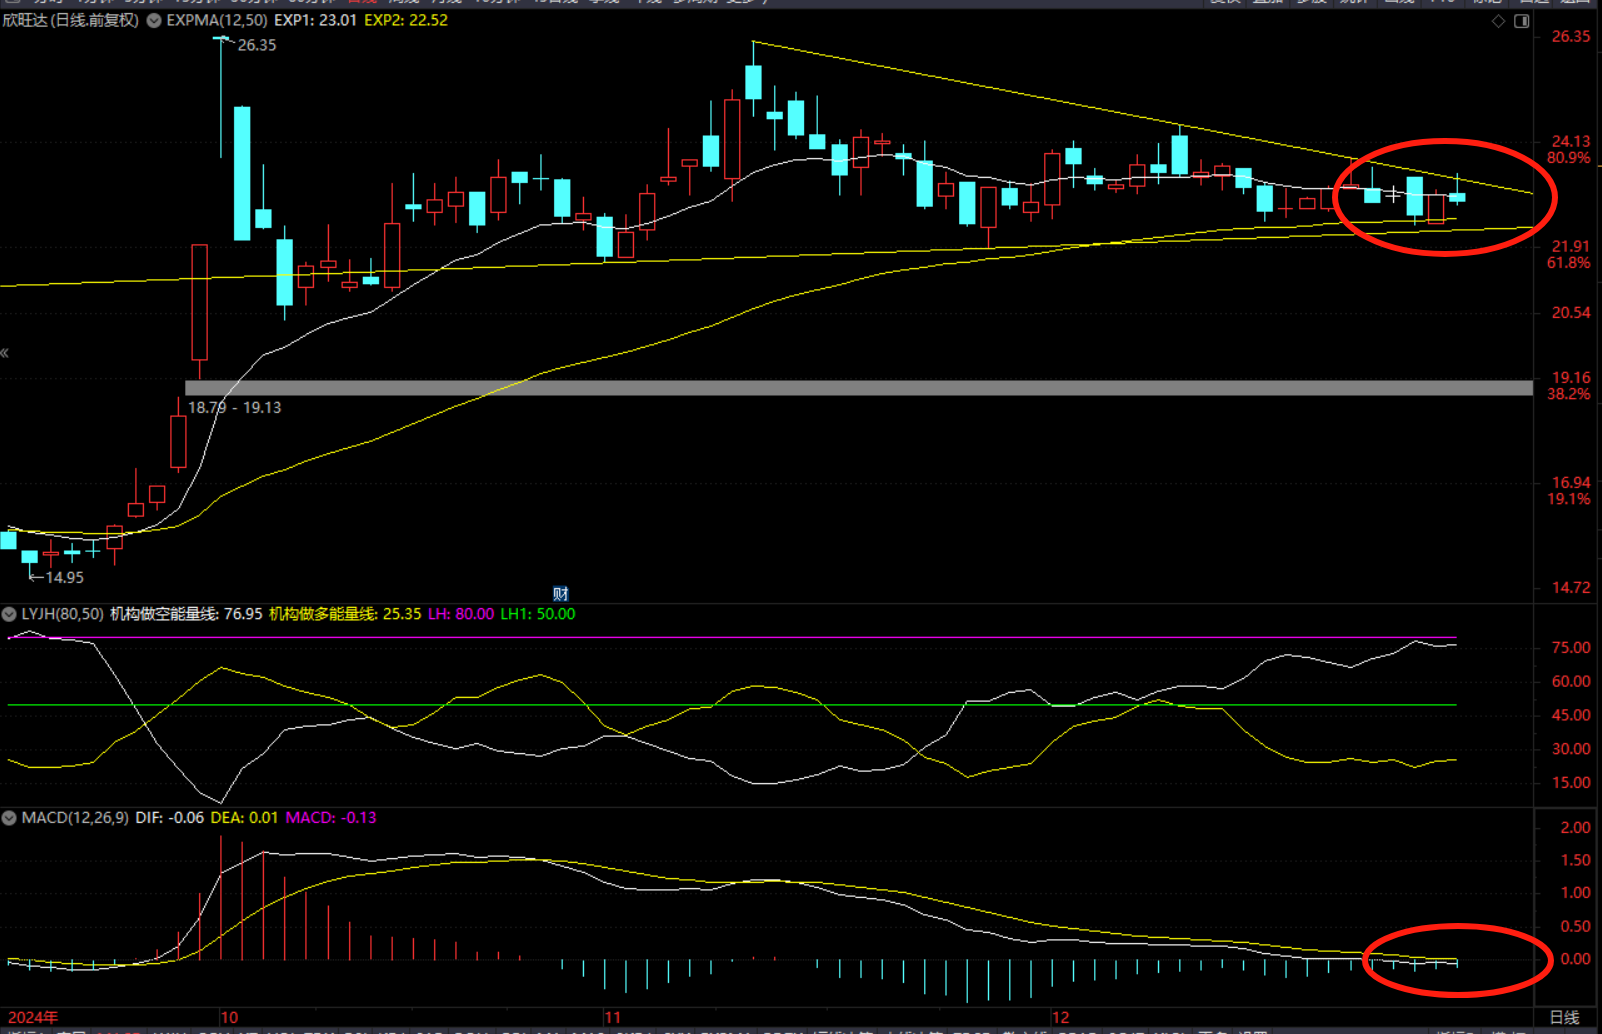The width and height of the screenshot is (1602, 1034).
Task: Click the magenta LH: 80.00 value label
Action: pyautogui.click(x=461, y=614)
